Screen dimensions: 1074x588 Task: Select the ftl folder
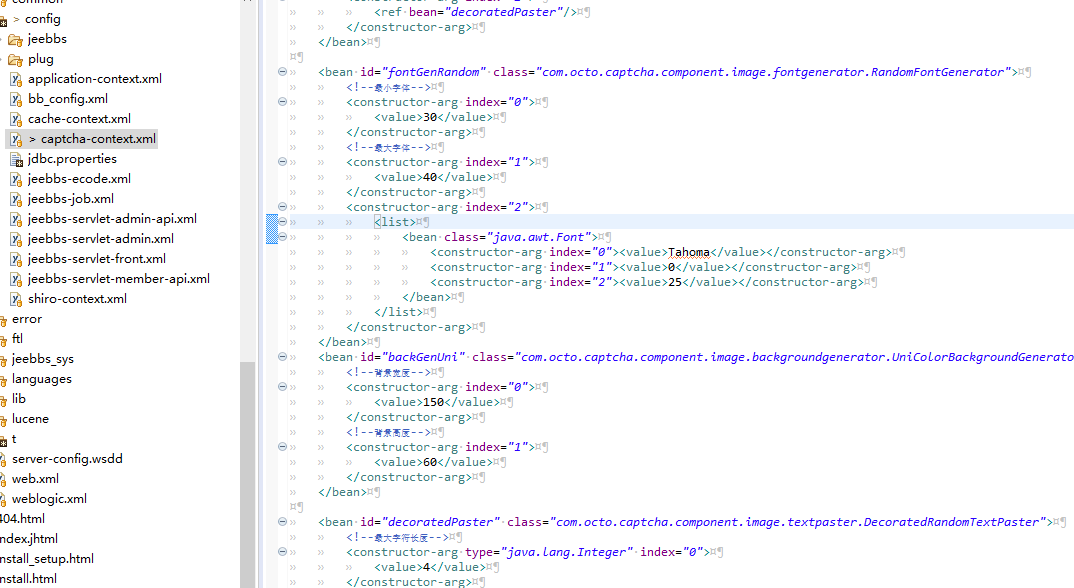17,339
